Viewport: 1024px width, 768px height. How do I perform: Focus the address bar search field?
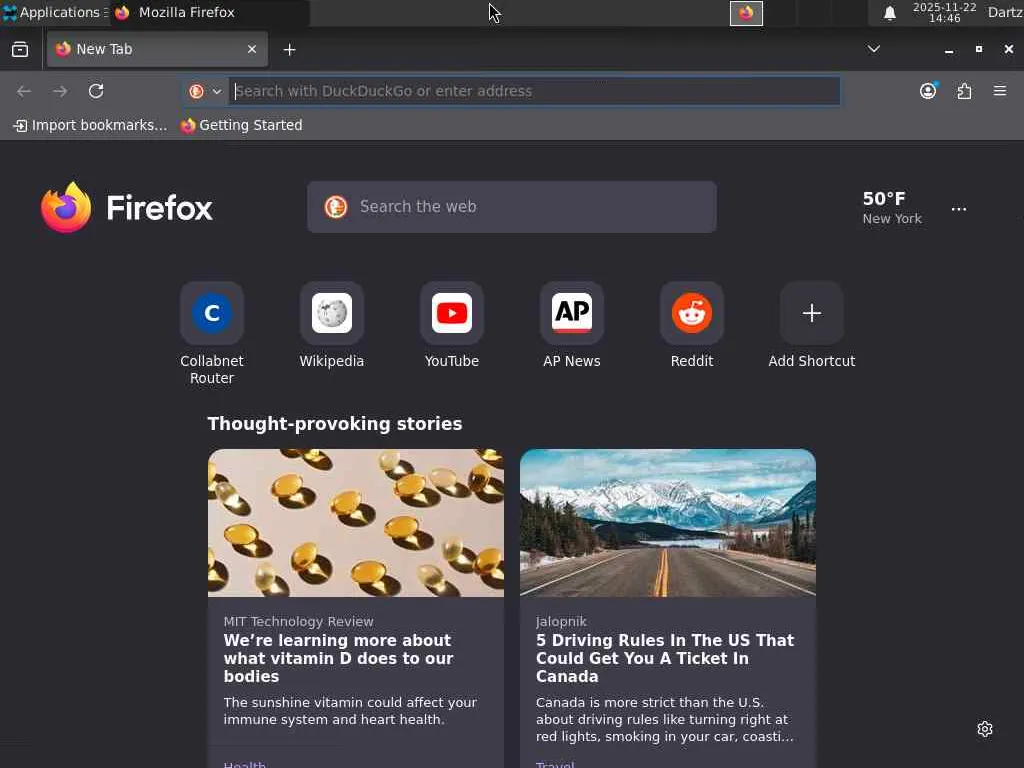tap(535, 91)
